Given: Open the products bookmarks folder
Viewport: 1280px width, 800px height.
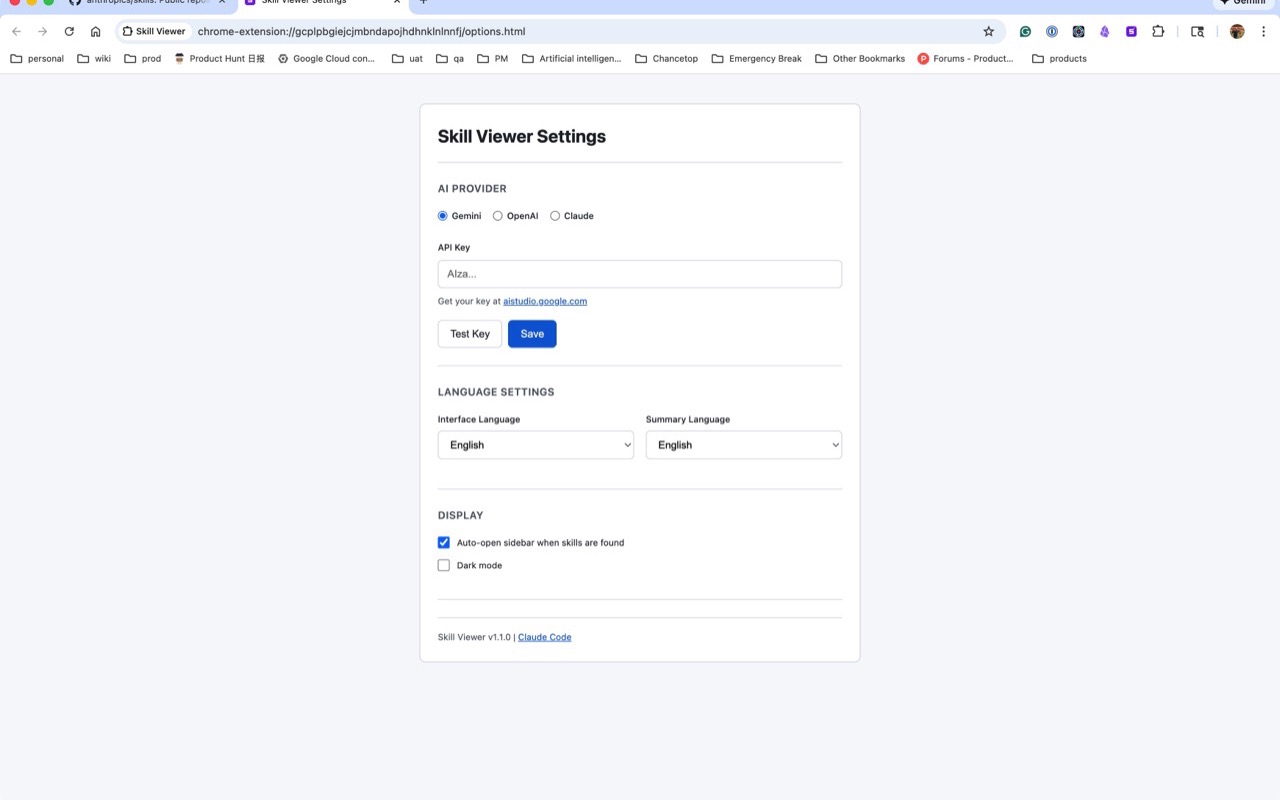Looking at the screenshot, I should click(x=1059, y=59).
